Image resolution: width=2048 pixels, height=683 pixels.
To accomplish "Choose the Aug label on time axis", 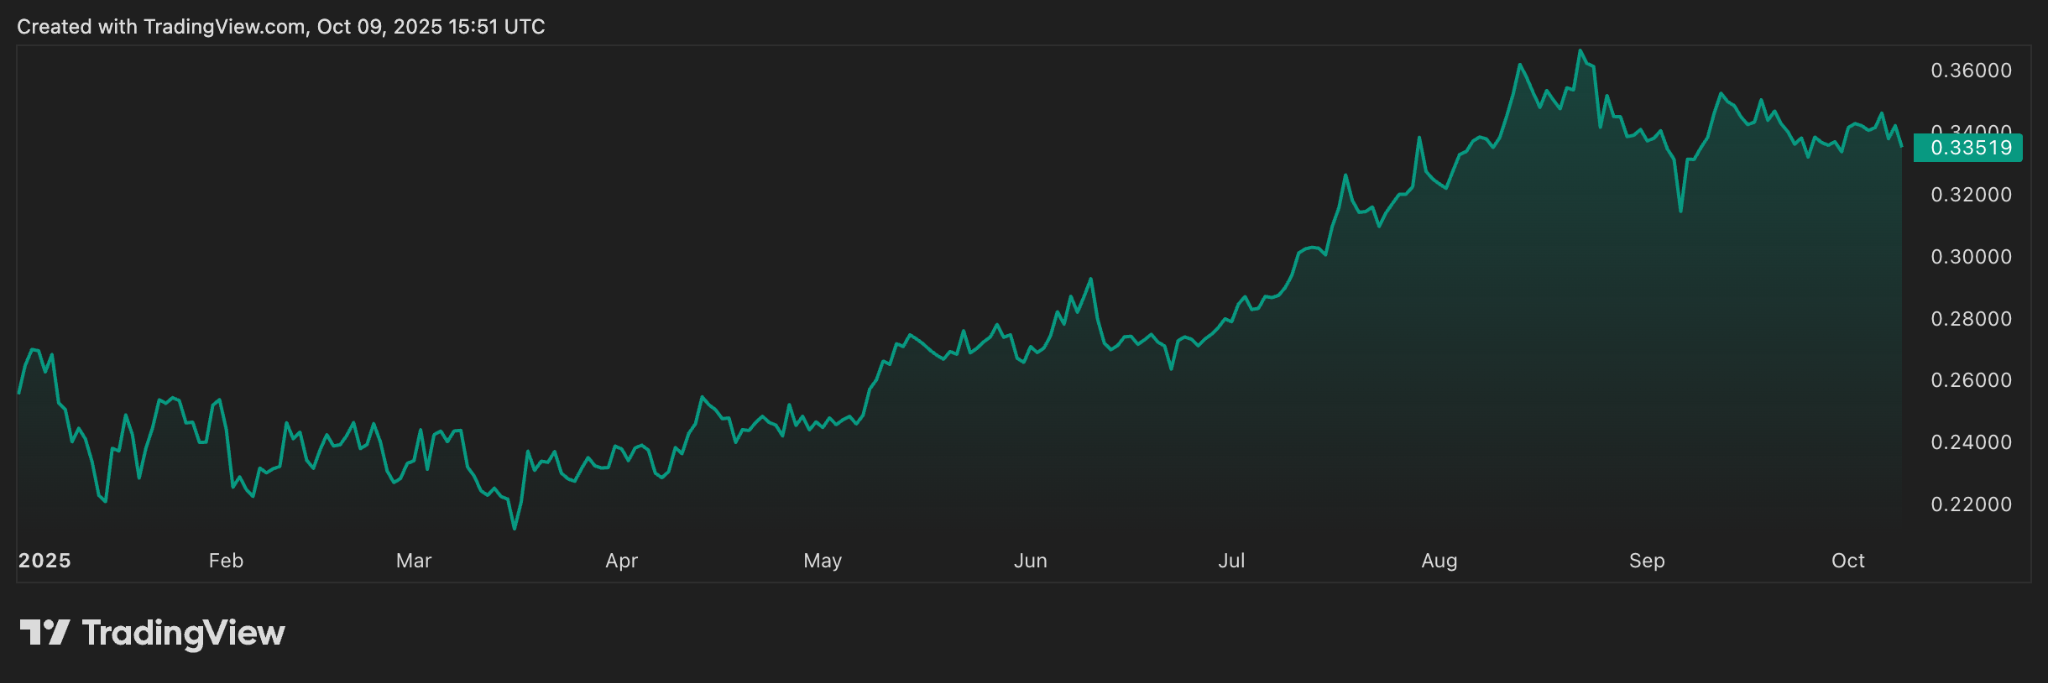I will (x=1439, y=561).
